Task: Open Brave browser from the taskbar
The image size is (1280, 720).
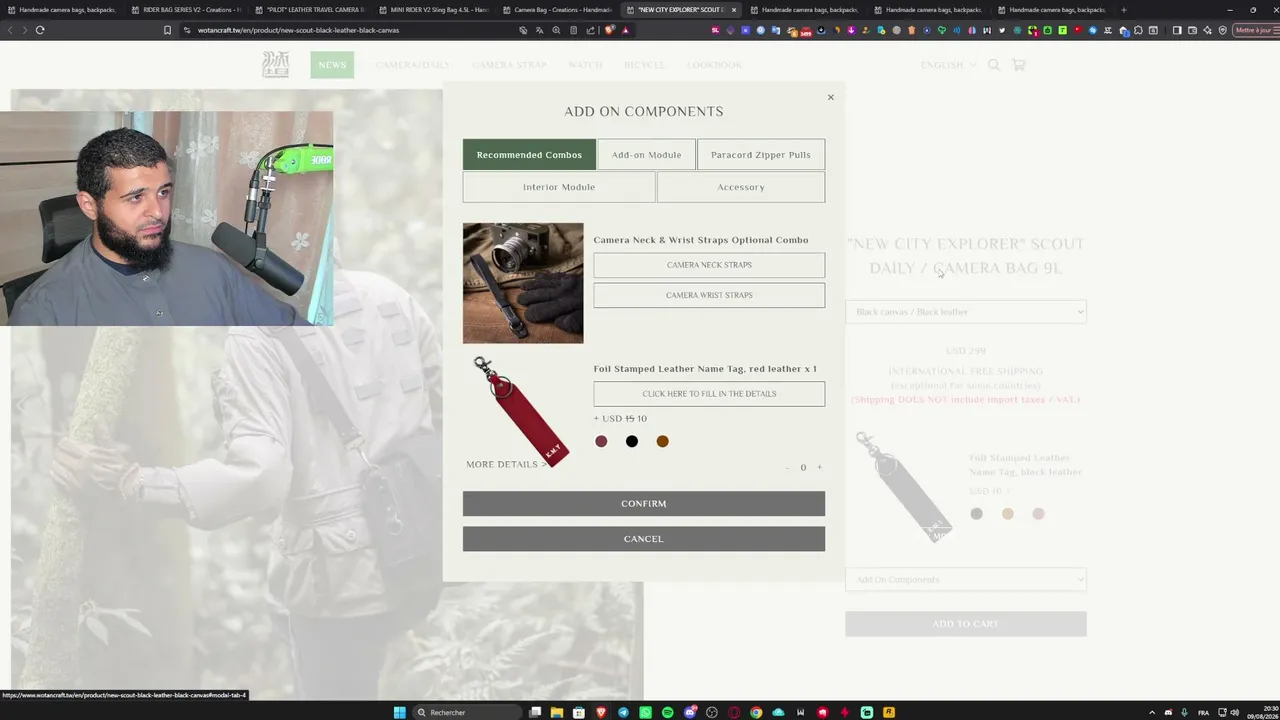Action: click(x=601, y=712)
